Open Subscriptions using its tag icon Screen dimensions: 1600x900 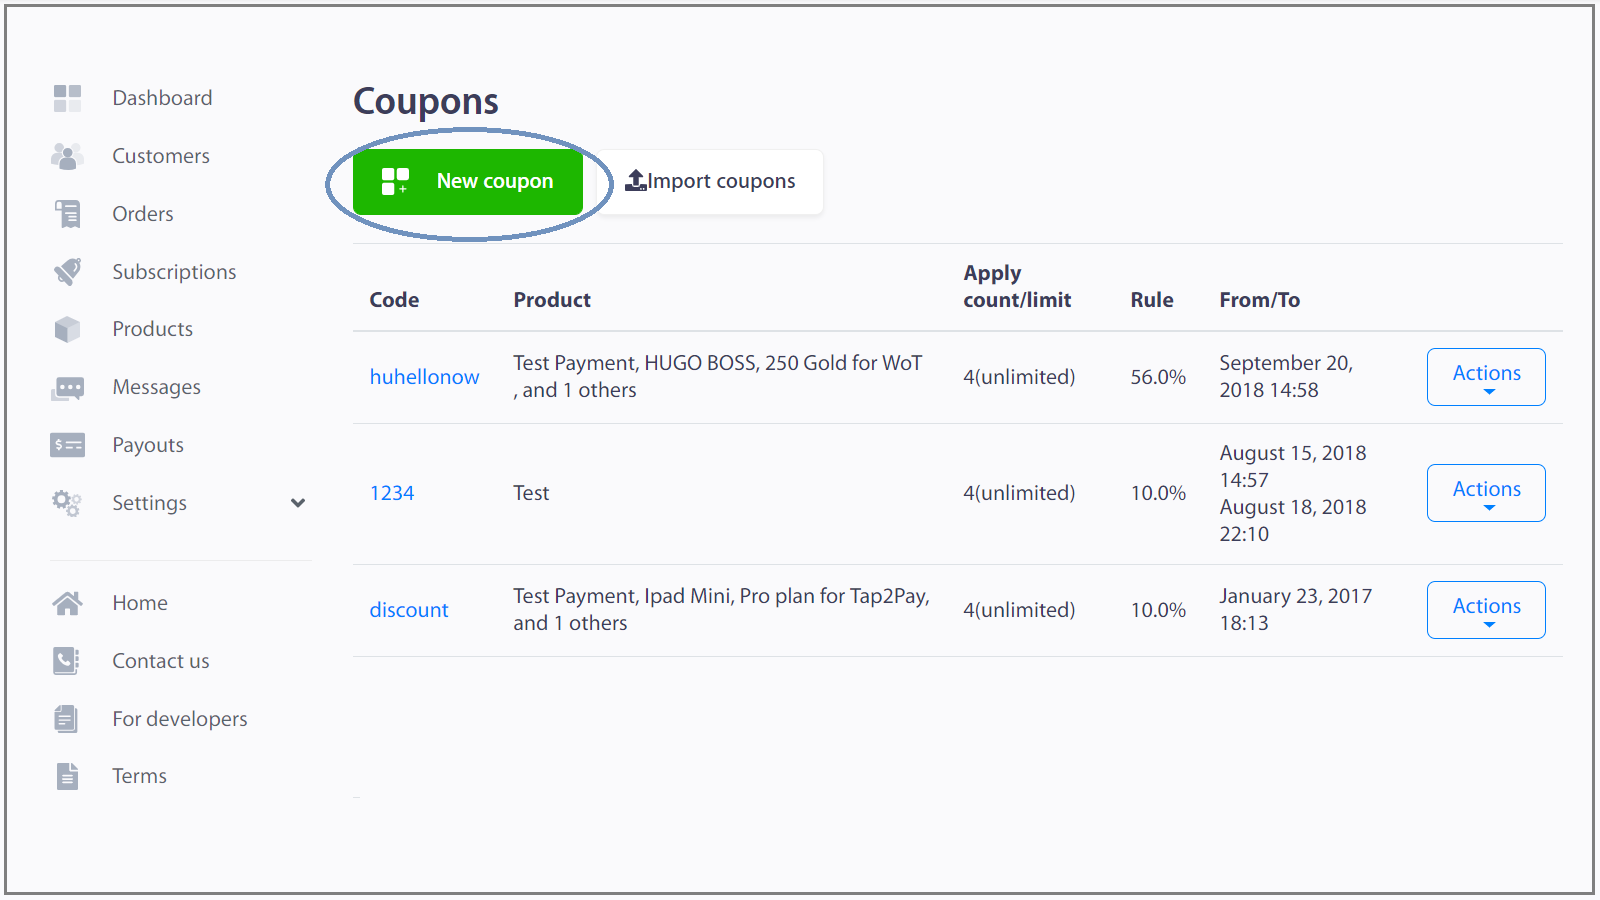tap(67, 271)
